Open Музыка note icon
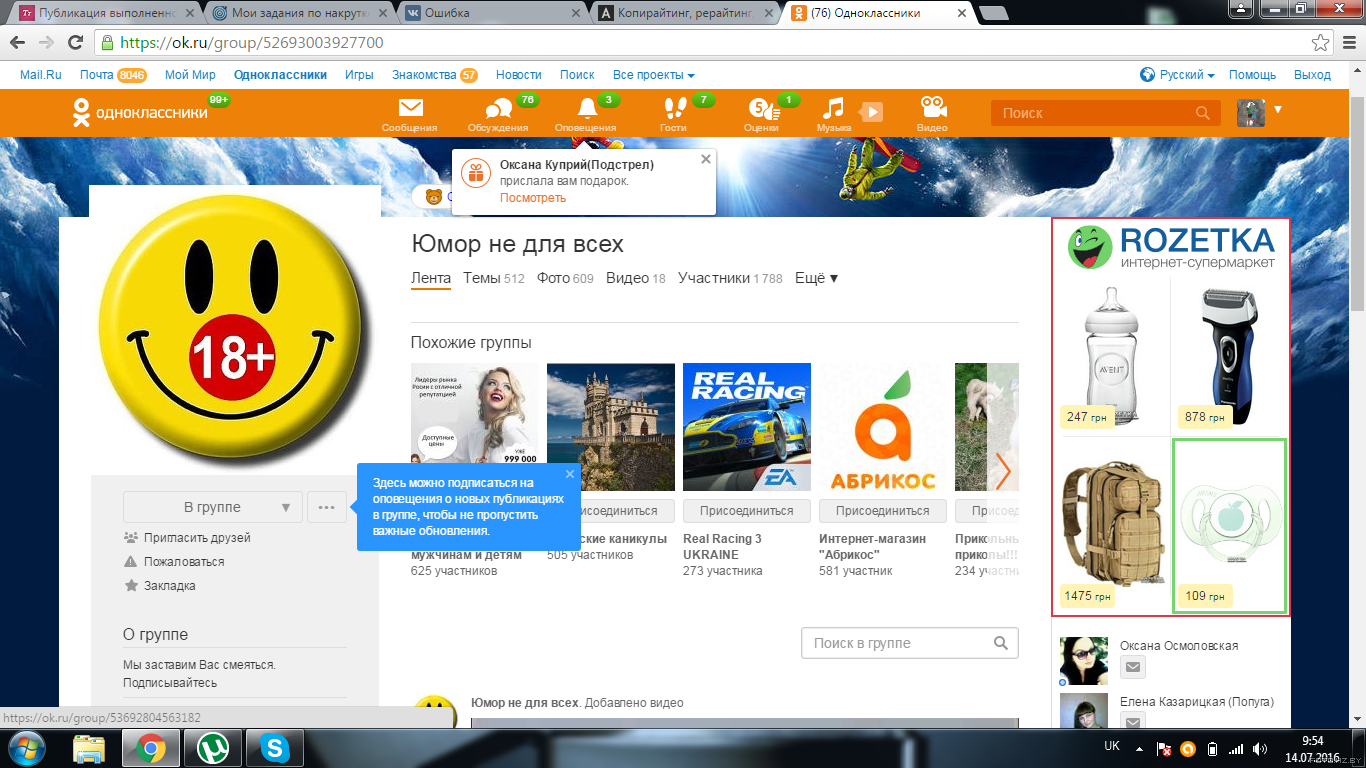This screenshot has height=768, width=1366. click(x=833, y=109)
